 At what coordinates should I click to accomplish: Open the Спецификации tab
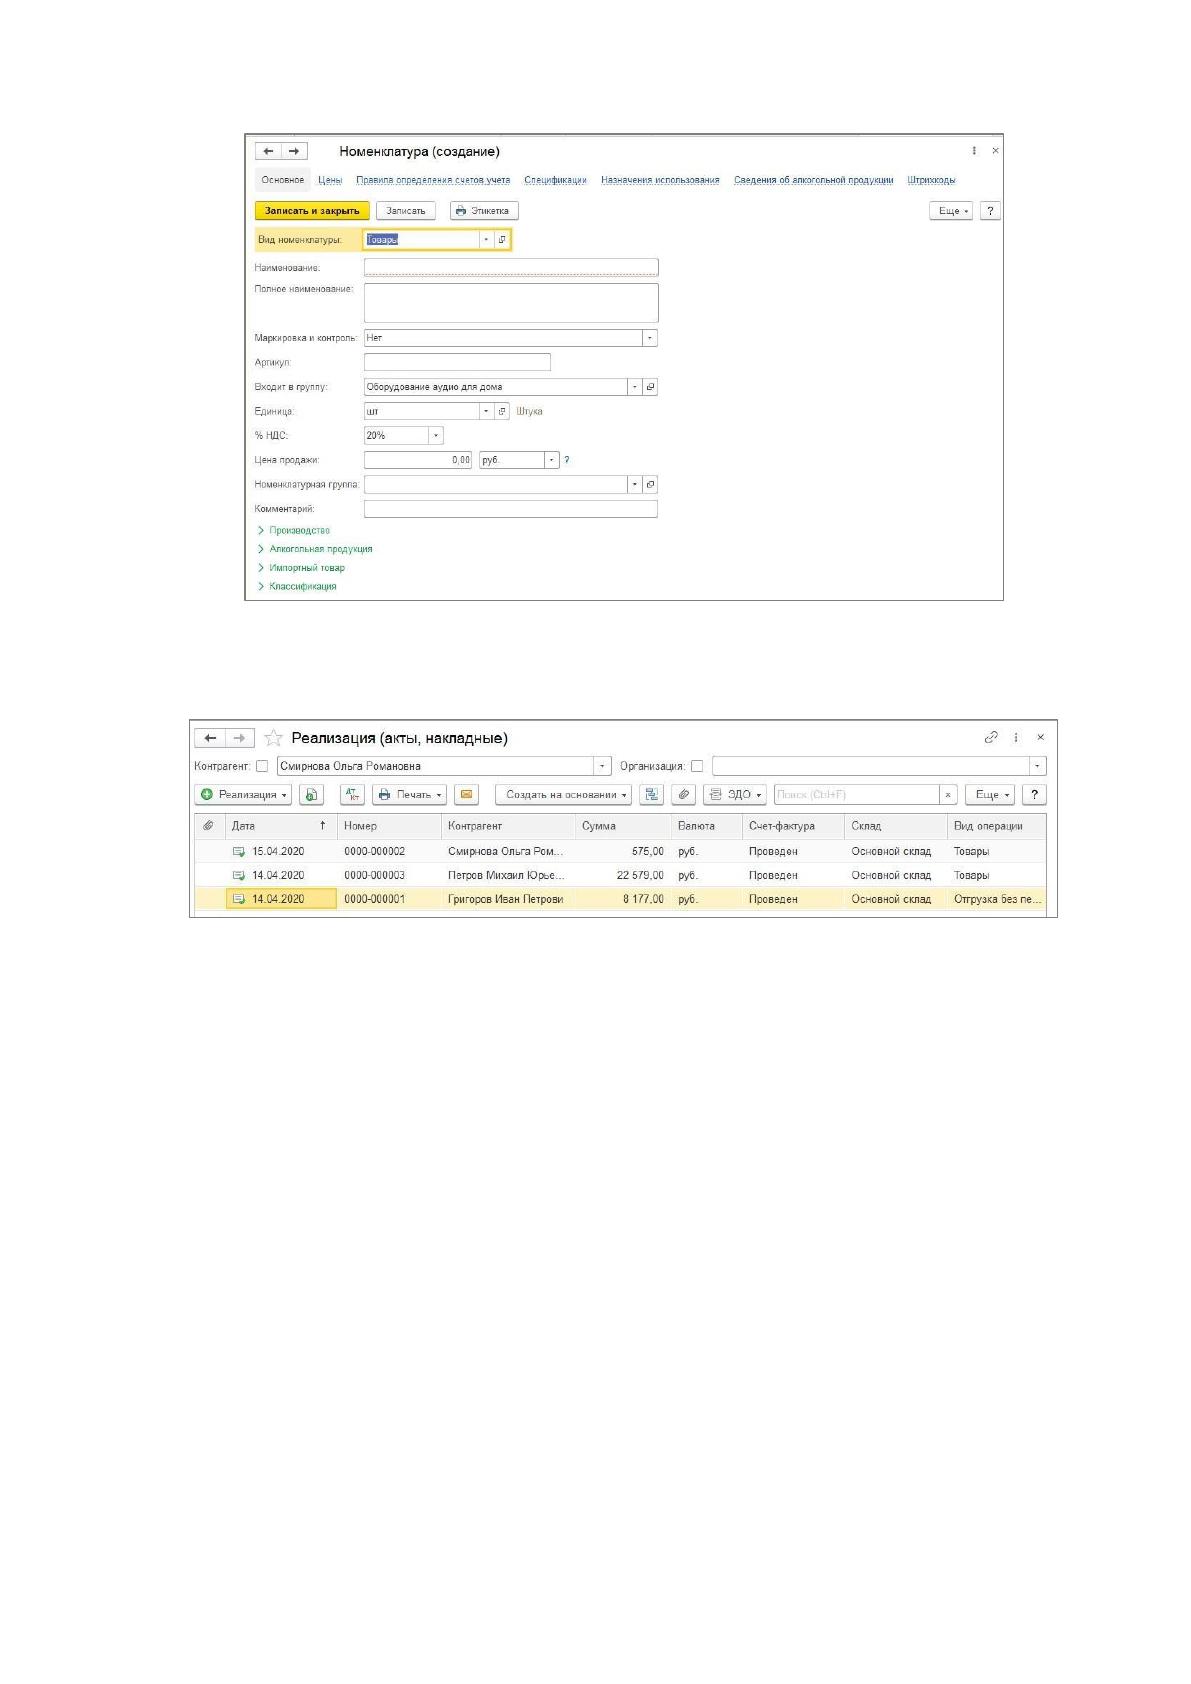coord(555,180)
